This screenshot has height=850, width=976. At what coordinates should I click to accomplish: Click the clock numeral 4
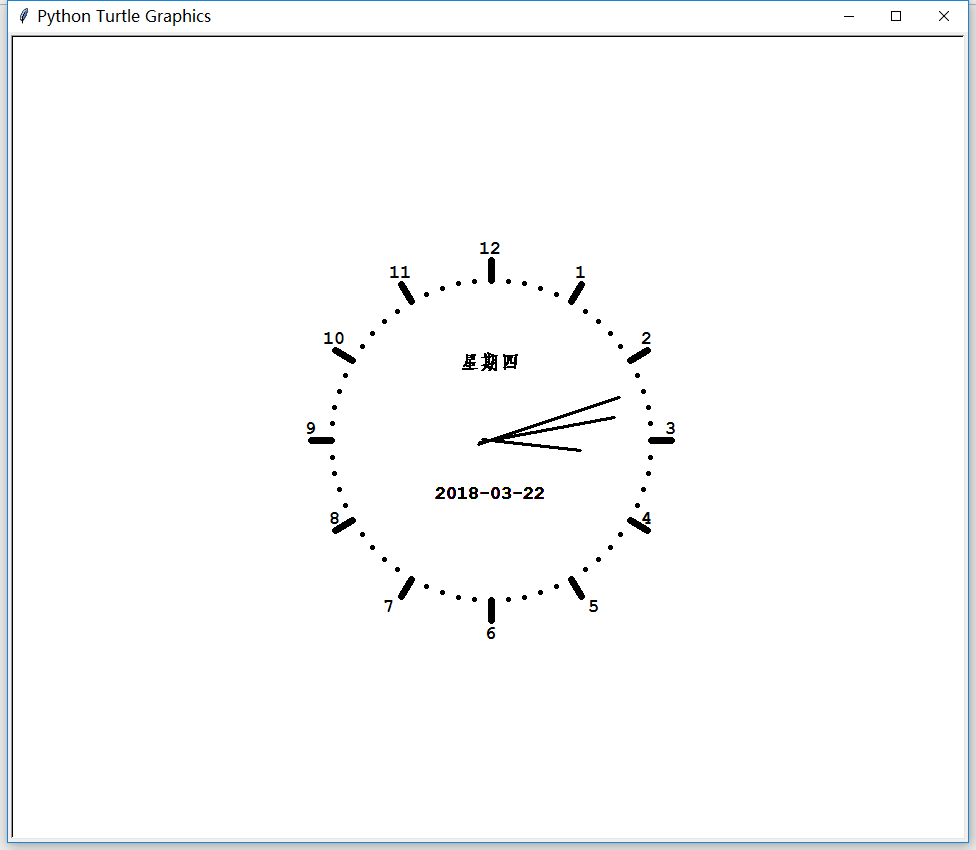tap(646, 518)
